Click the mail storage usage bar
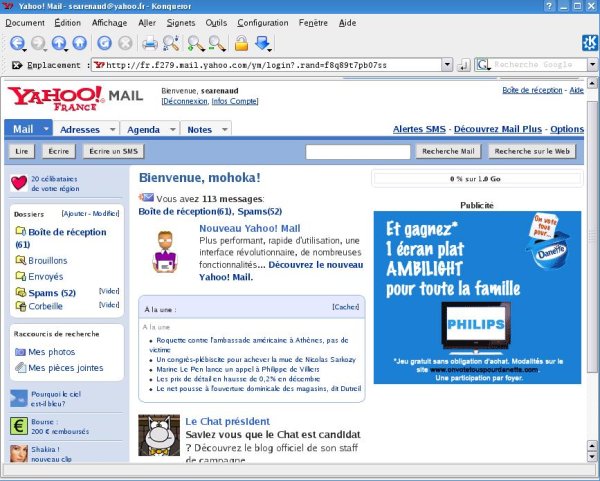 pyautogui.click(x=477, y=179)
